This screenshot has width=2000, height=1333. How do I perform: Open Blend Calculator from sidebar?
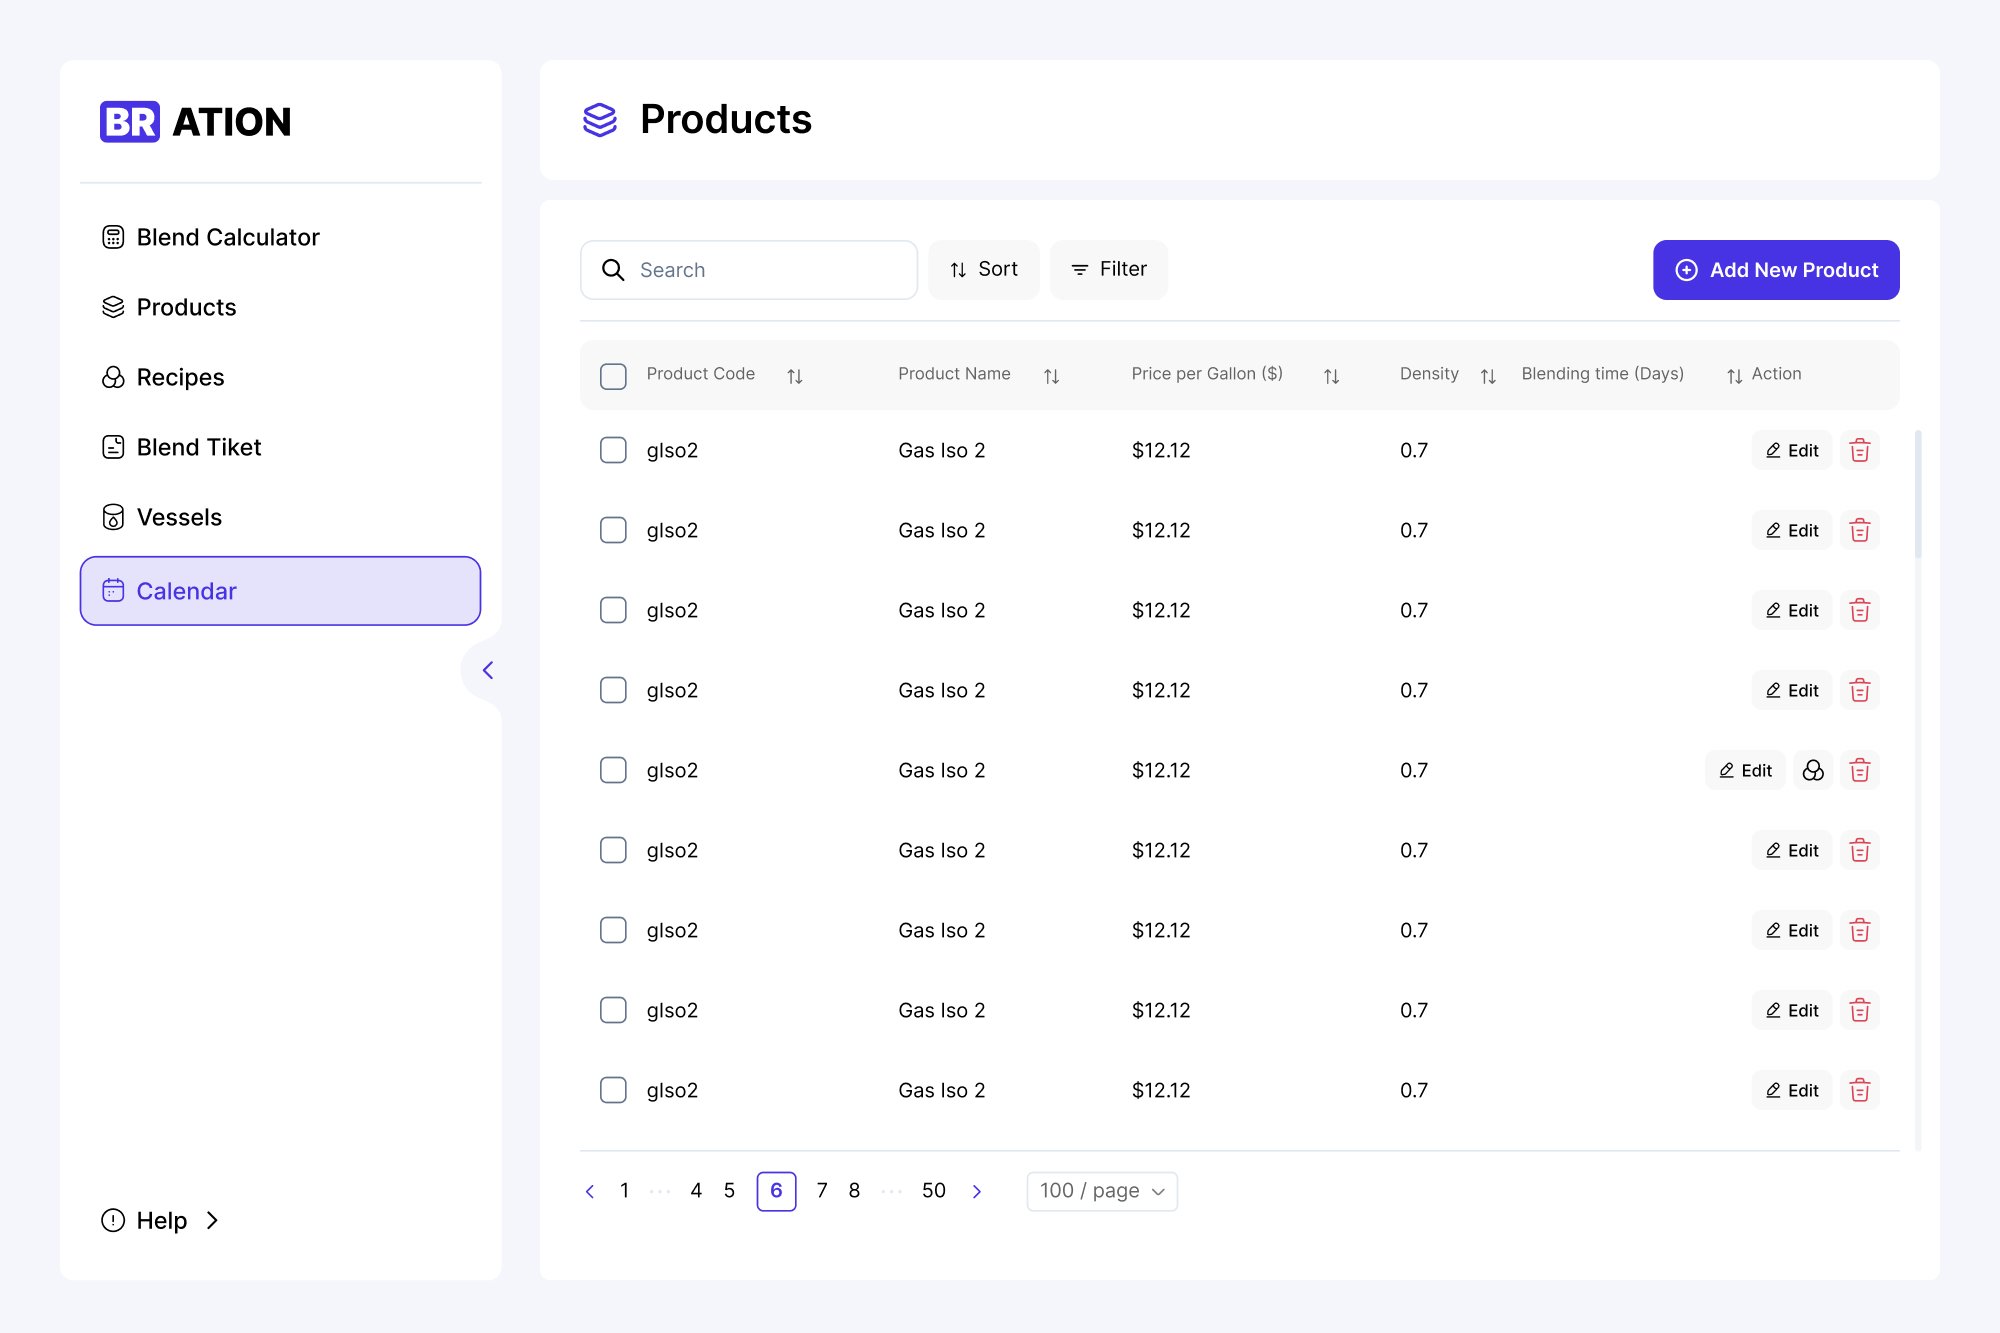click(227, 237)
